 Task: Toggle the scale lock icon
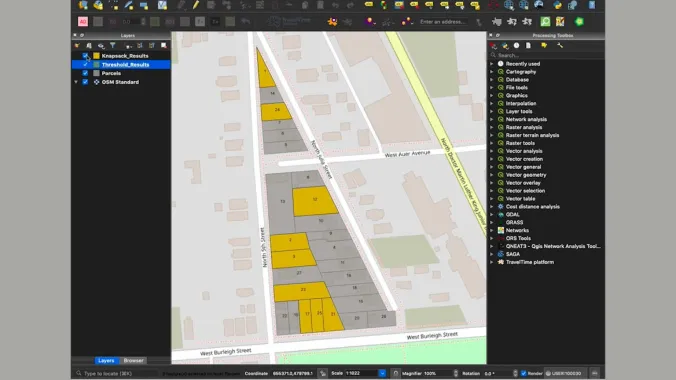click(x=395, y=374)
